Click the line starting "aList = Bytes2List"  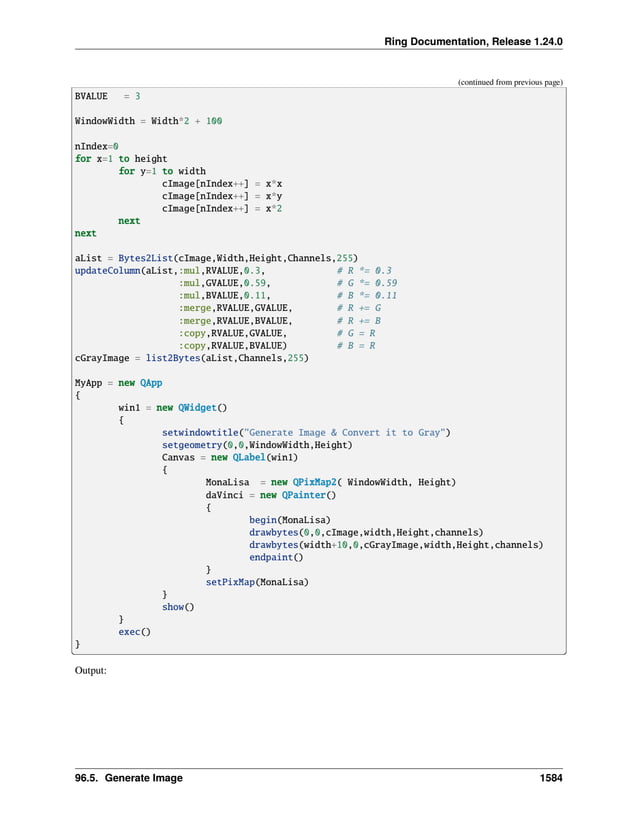click(x=216, y=258)
